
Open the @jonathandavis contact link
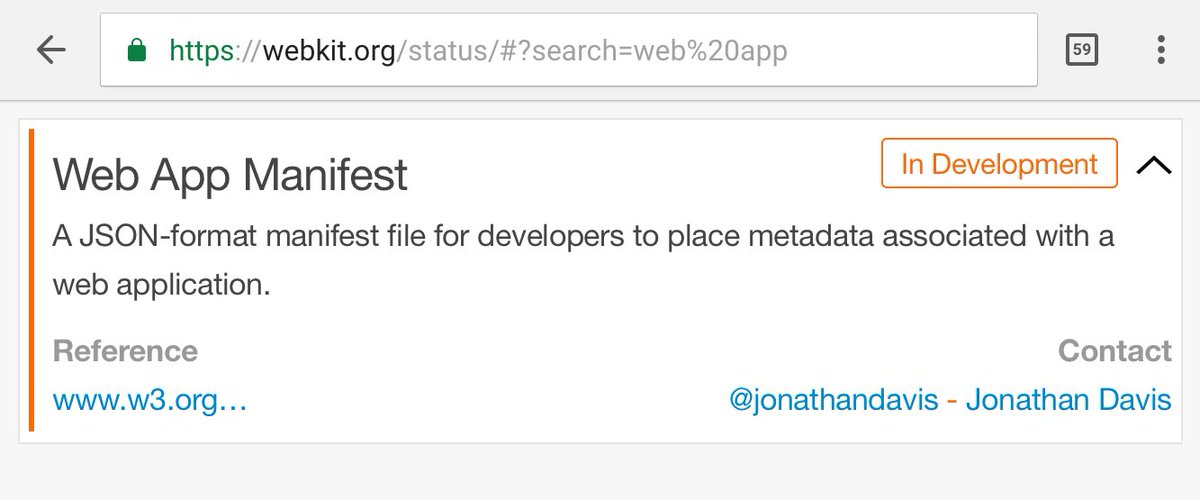pos(834,401)
